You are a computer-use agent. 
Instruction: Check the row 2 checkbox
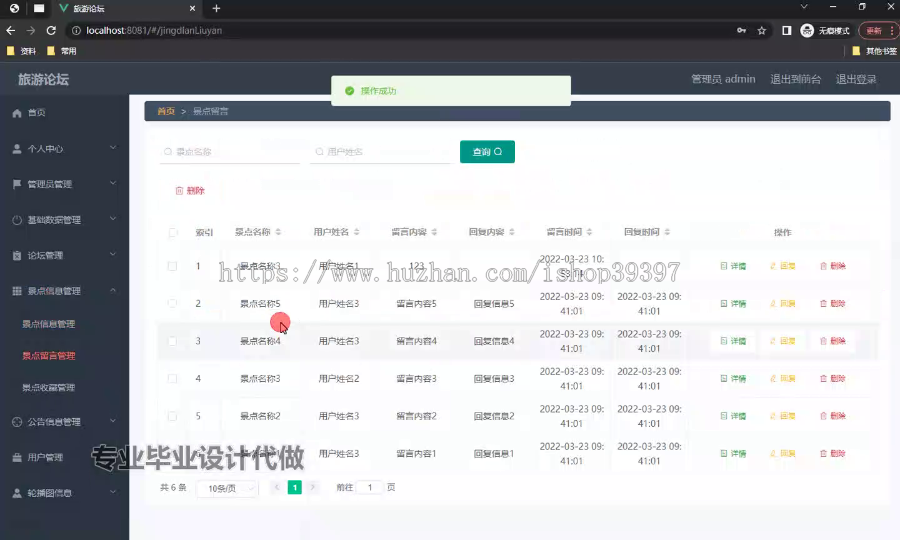coord(172,304)
